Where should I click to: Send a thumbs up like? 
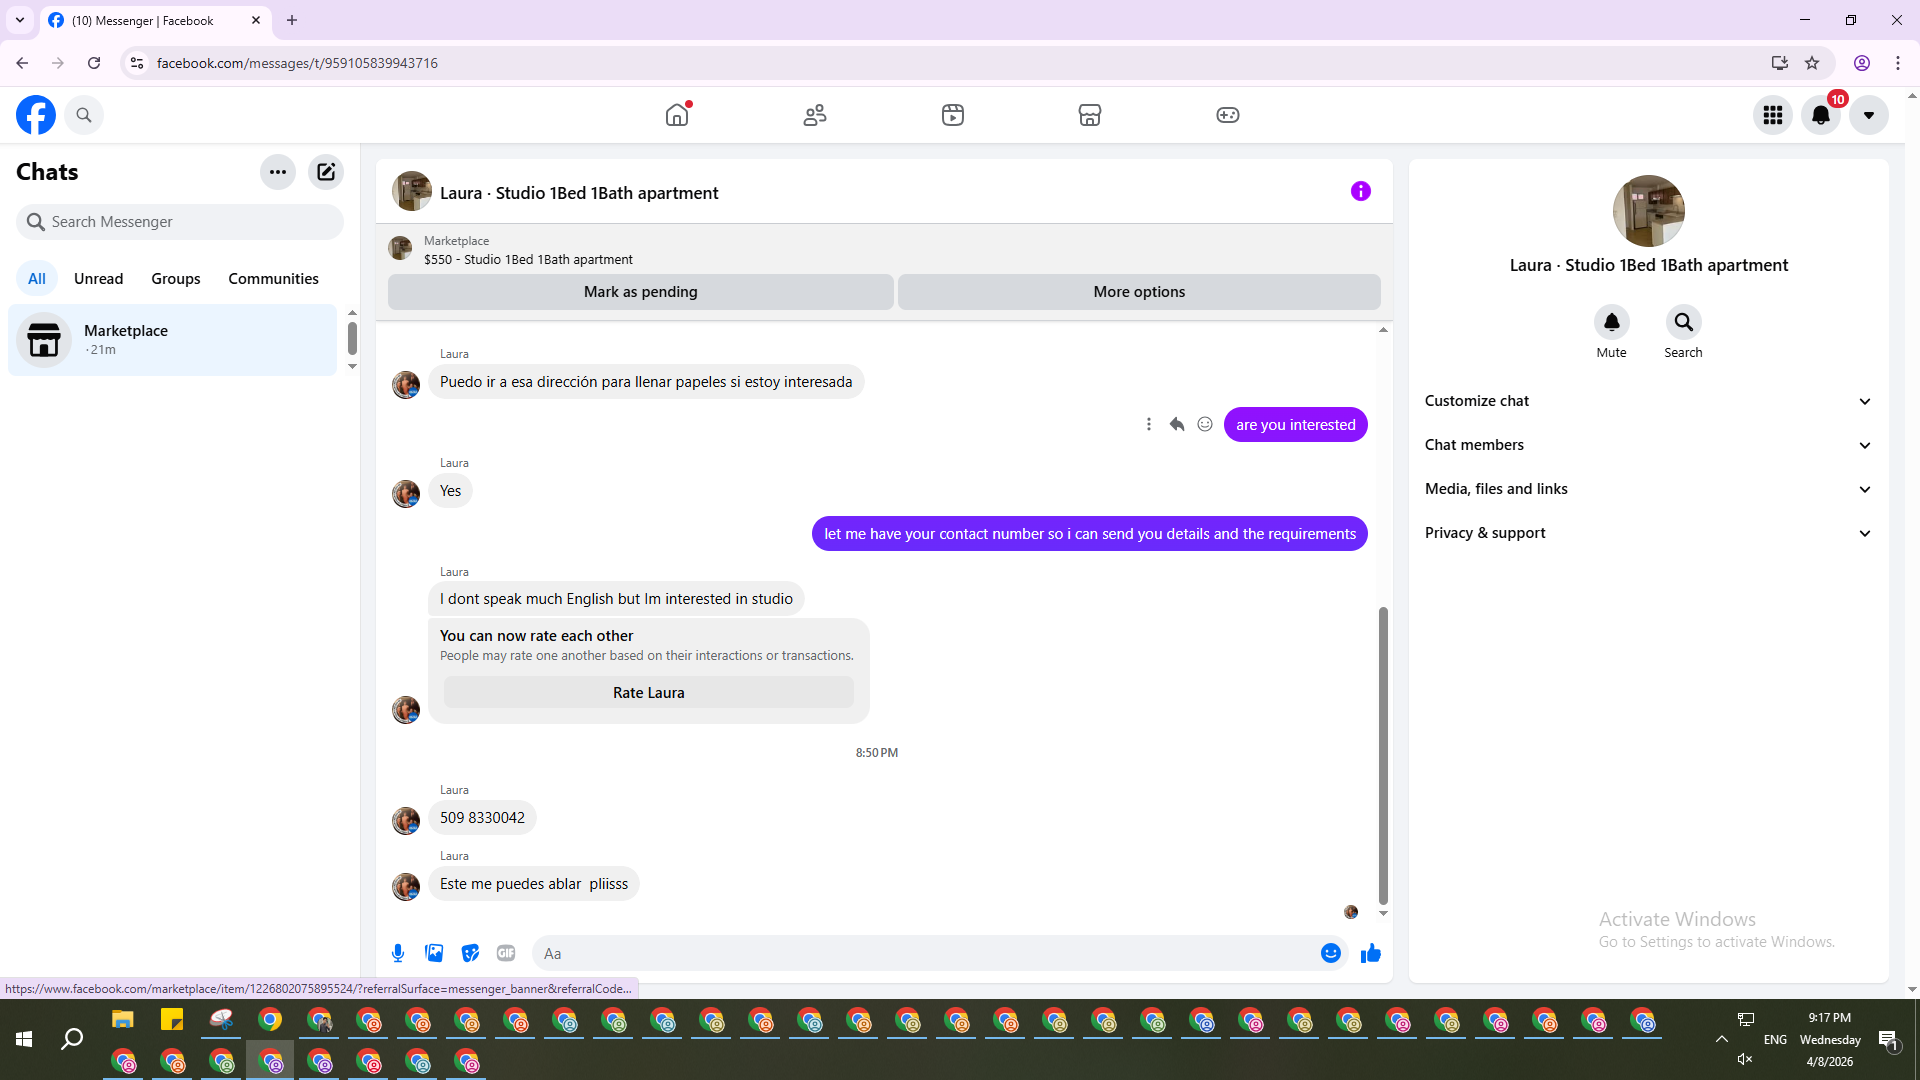pos(1370,953)
